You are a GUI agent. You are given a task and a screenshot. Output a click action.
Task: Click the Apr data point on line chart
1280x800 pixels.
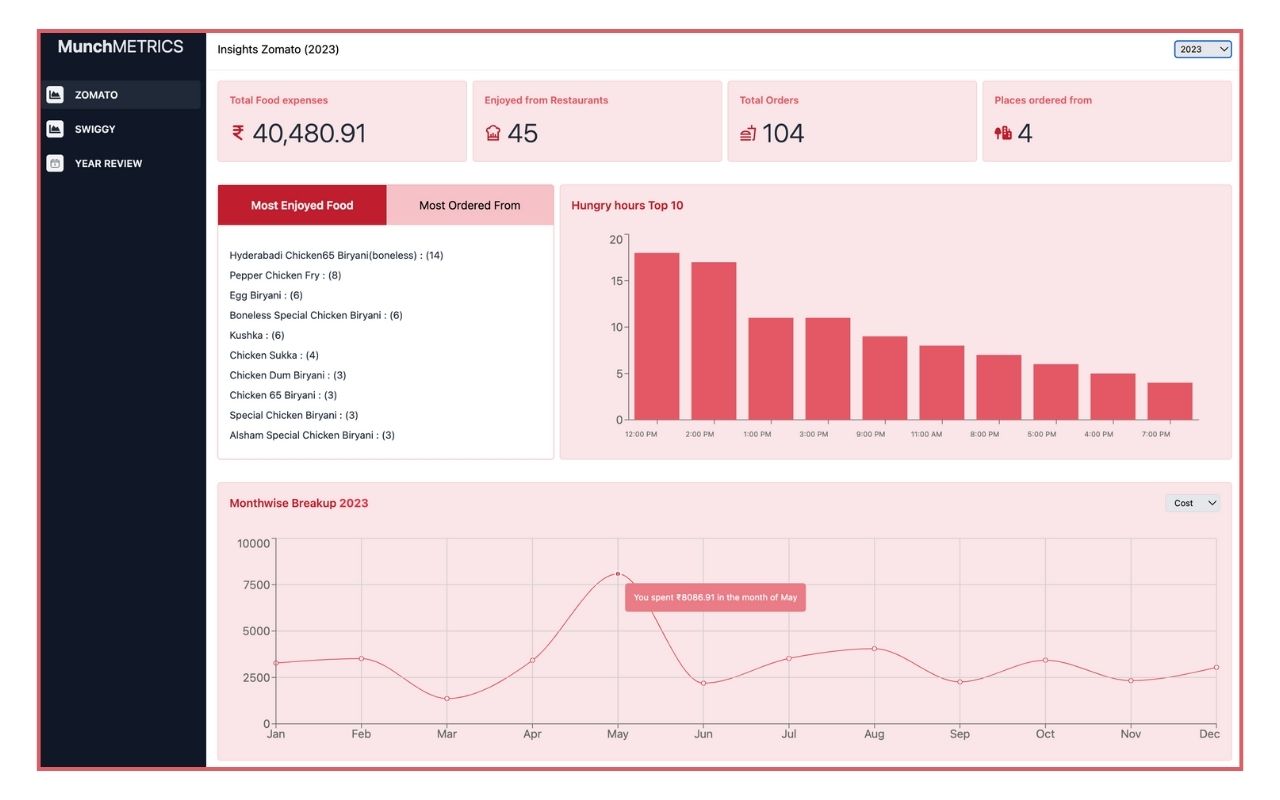coord(532,660)
